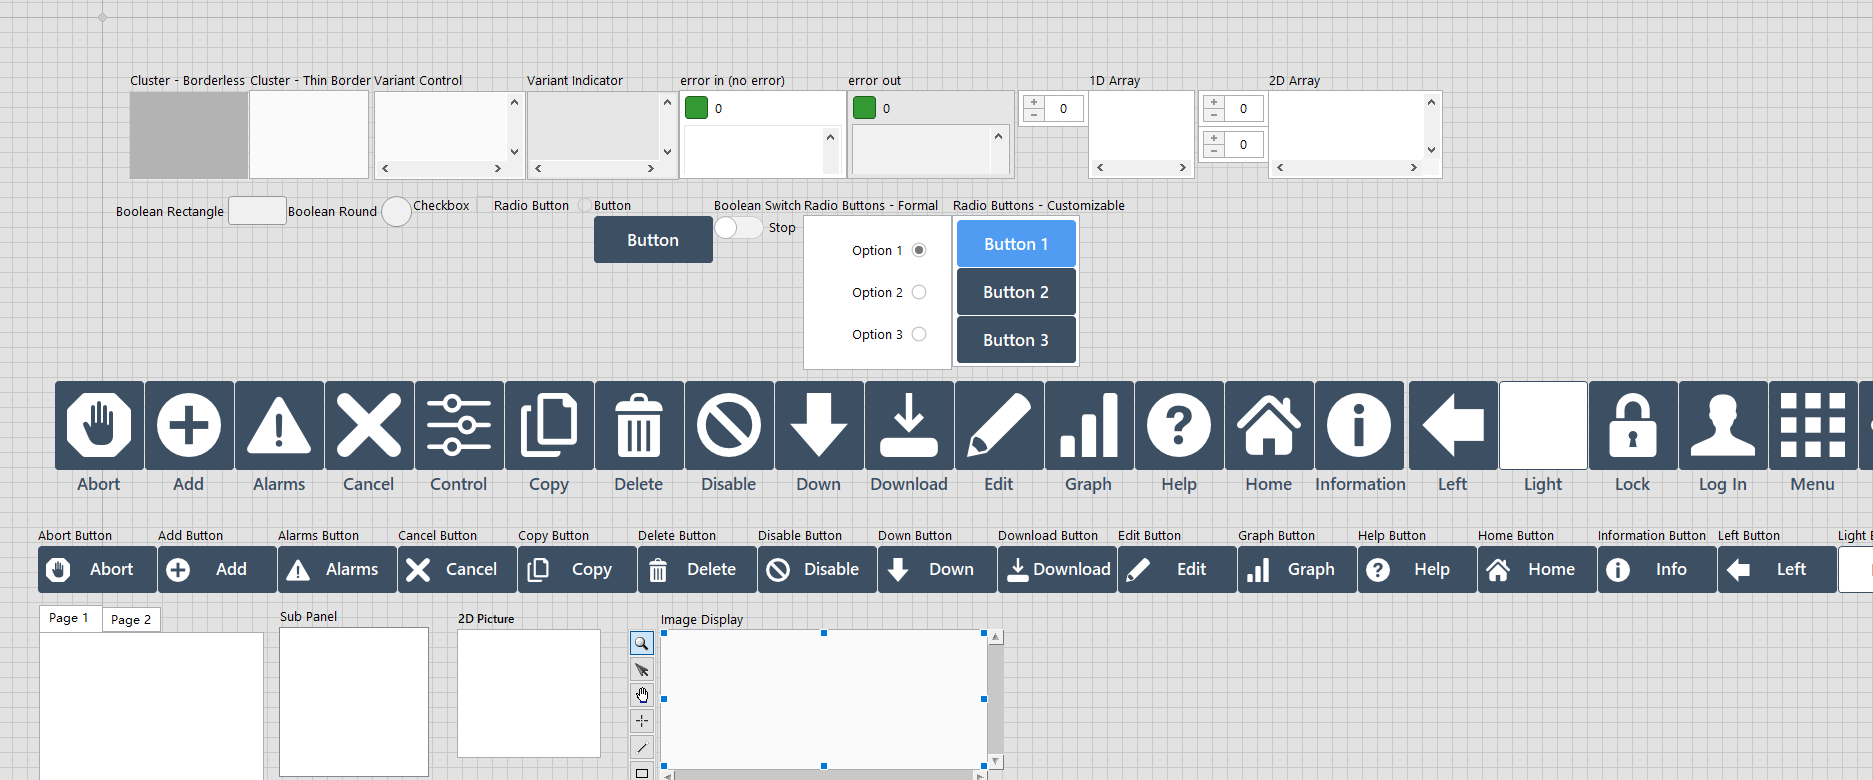Screen dimensions: 1873x780
Task: Toggle the Boolean Rectangle control
Action: click(x=257, y=211)
